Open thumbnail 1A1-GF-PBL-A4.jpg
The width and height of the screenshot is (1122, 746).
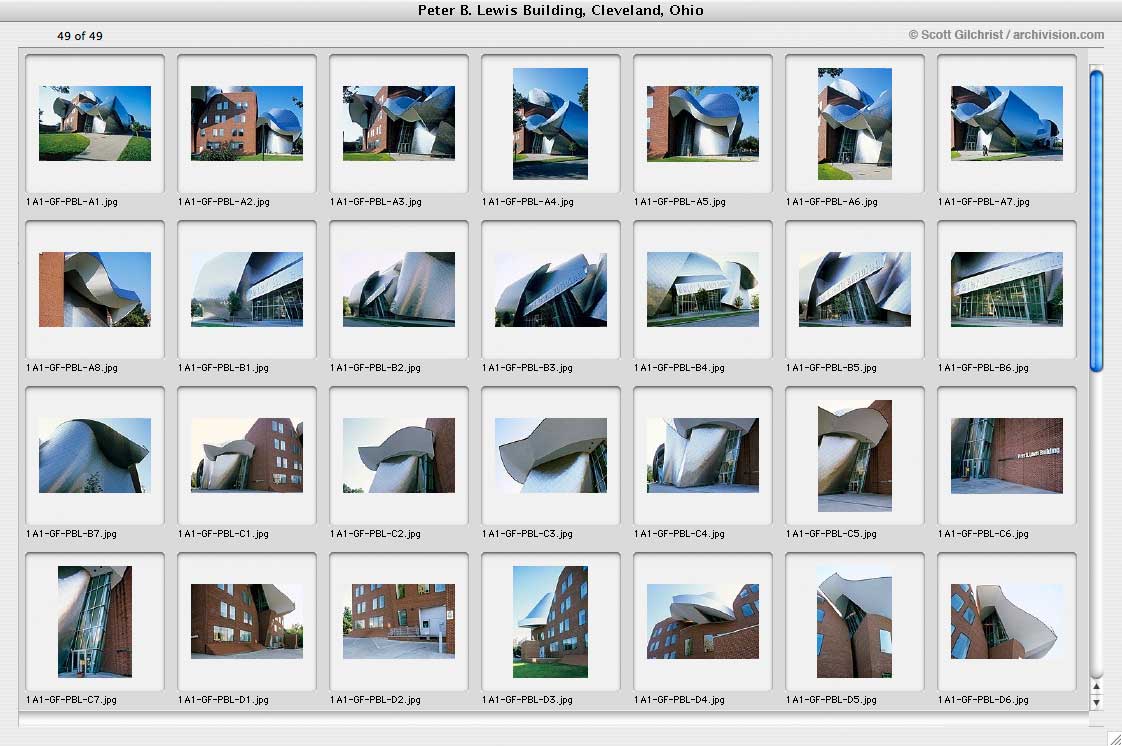(x=550, y=124)
